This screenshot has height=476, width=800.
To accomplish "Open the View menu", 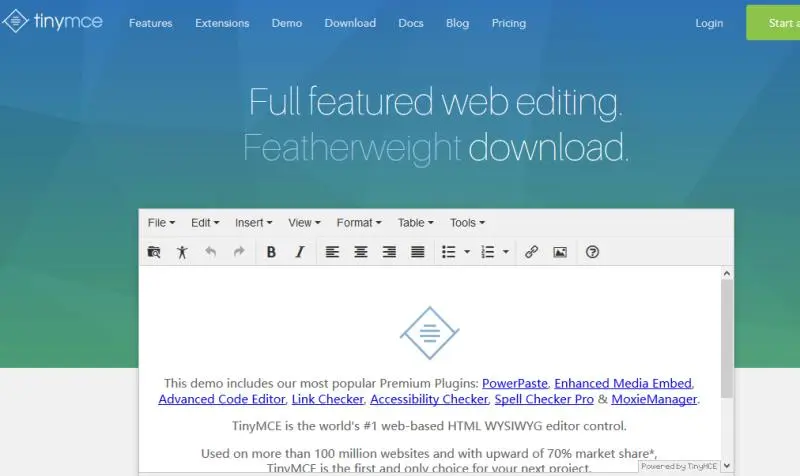I will coord(304,223).
